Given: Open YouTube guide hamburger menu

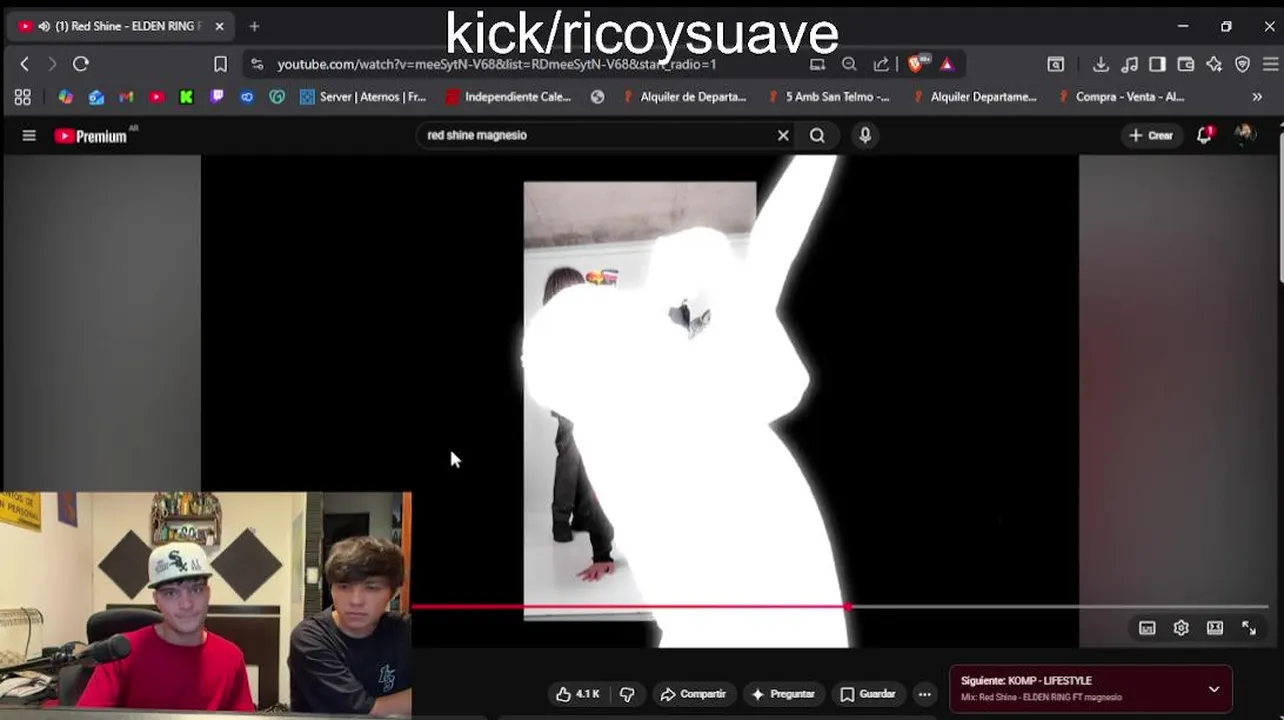Looking at the screenshot, I should (29, 135).
